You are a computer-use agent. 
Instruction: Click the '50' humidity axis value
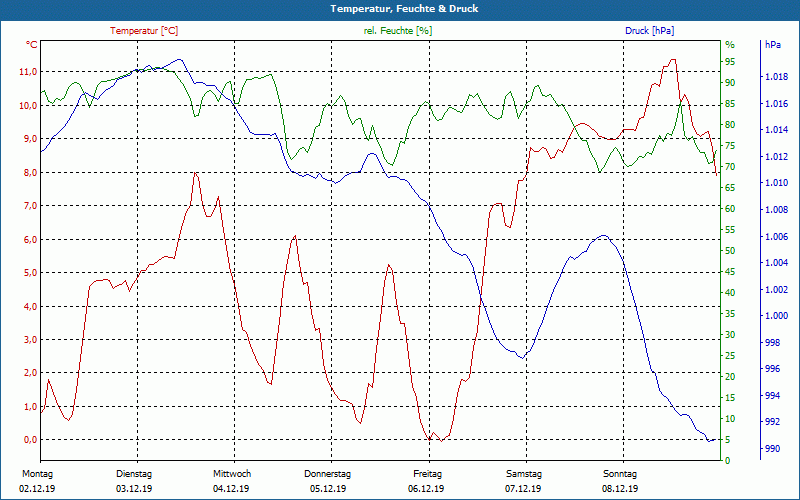pos(730,251)
